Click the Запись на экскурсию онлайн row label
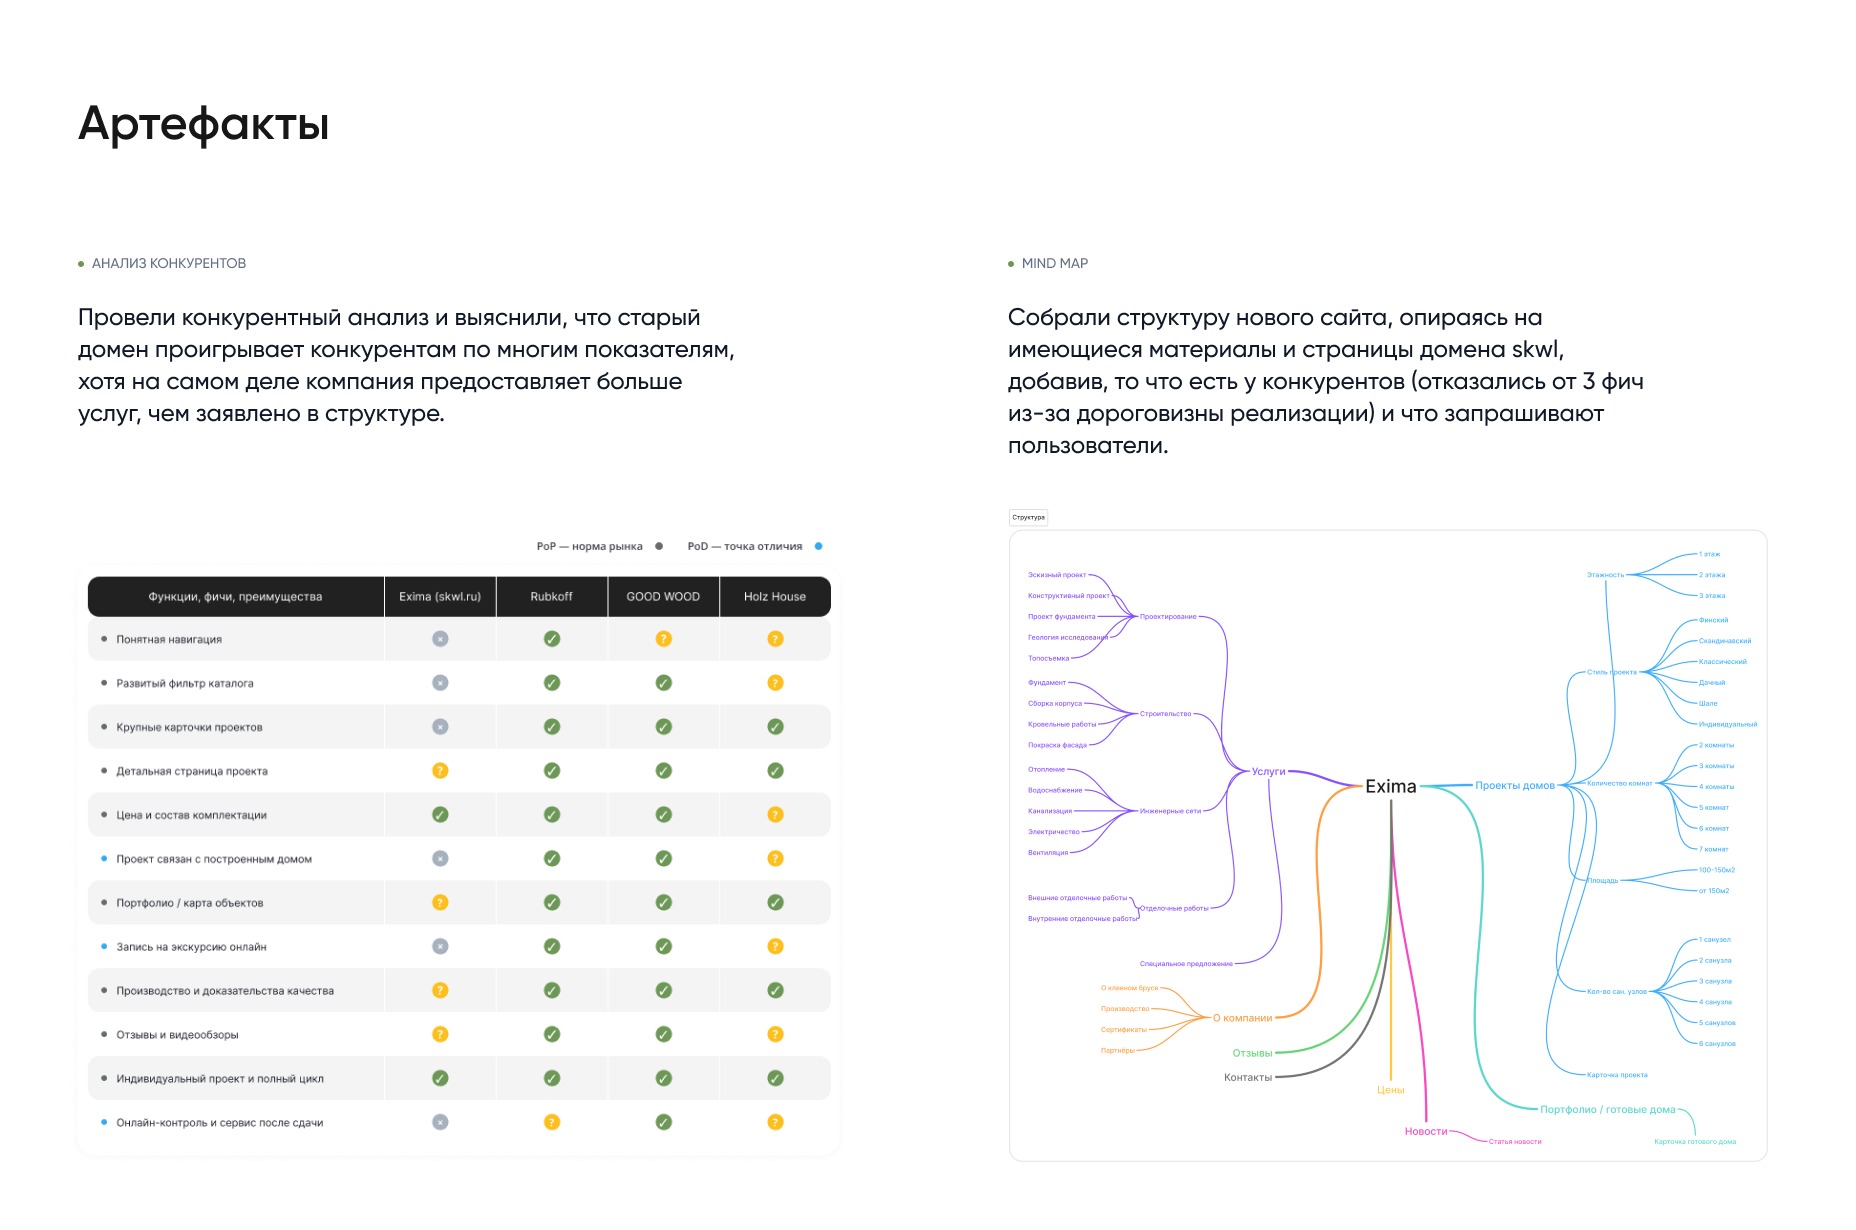 coord(191,947)
